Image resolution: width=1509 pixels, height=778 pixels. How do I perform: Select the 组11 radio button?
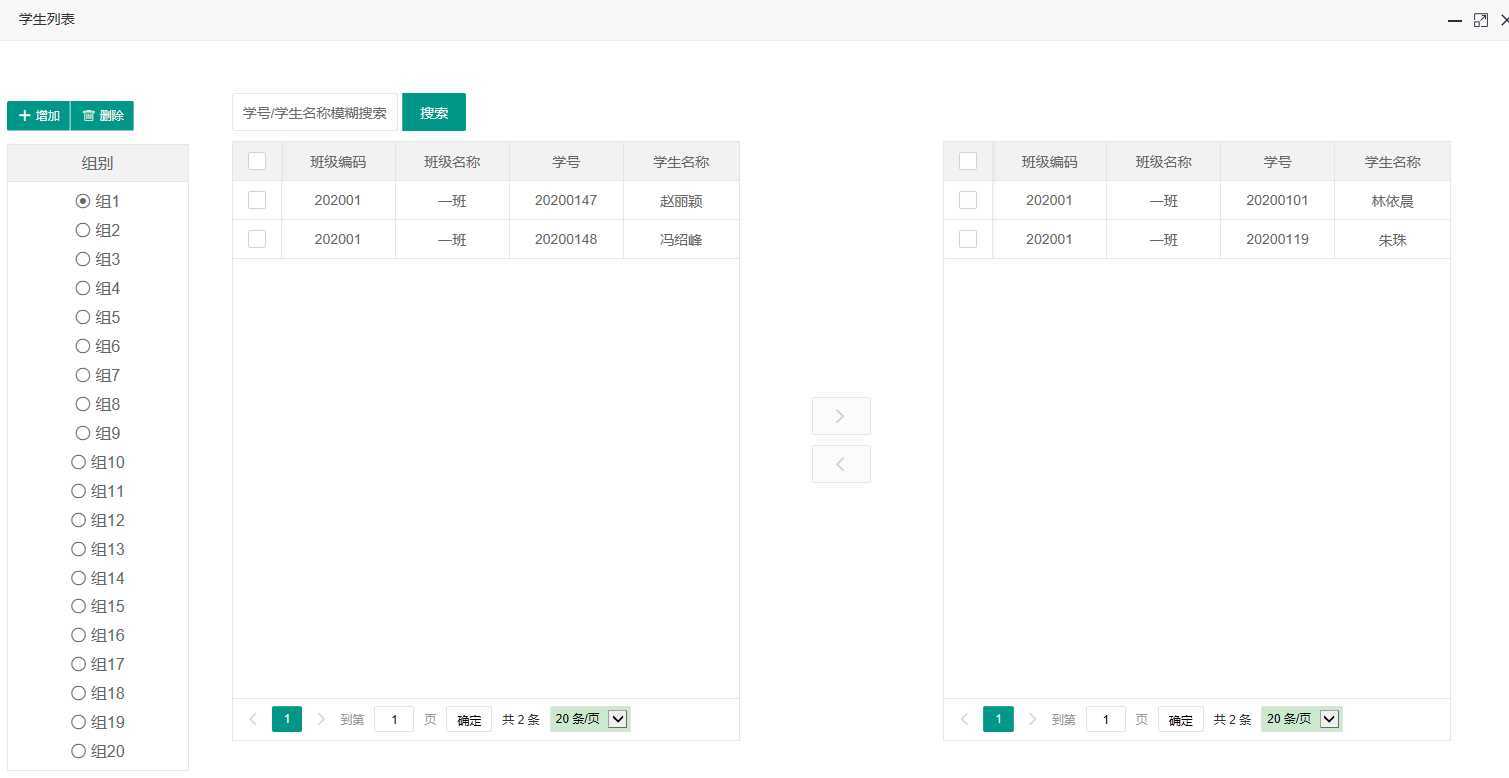(x=79, y=491)
